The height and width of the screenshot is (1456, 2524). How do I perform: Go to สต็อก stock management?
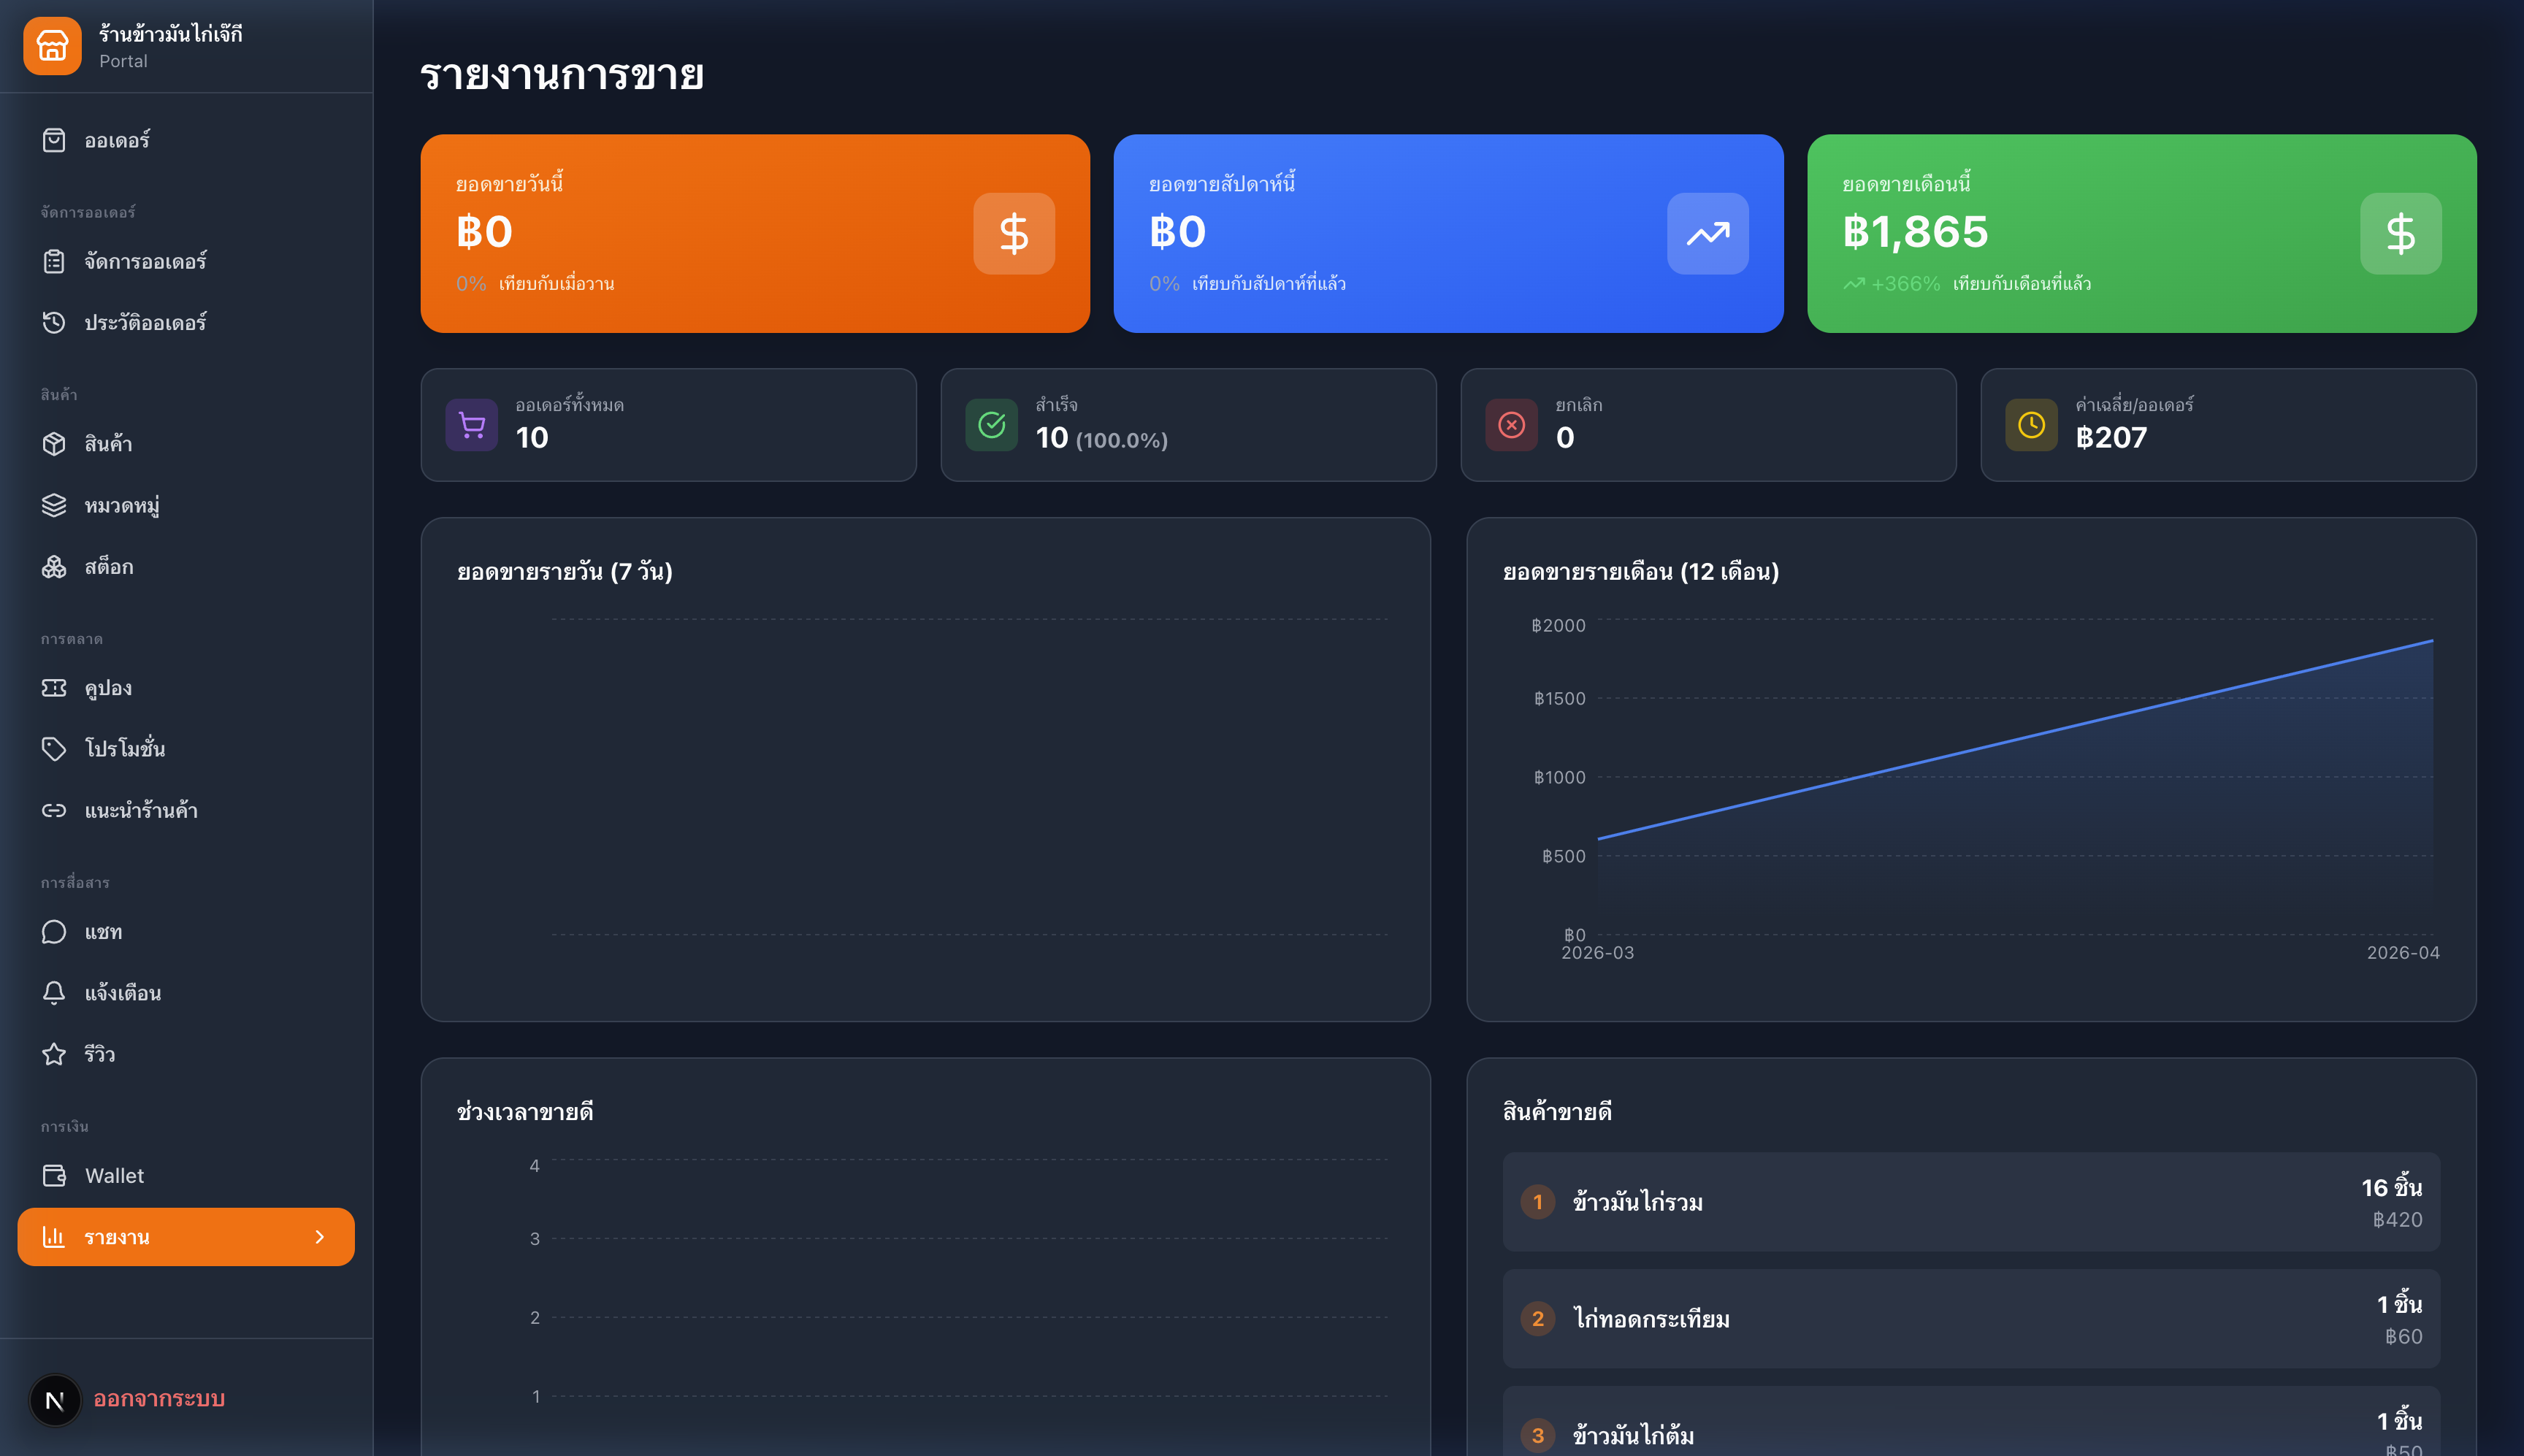[x=108, y=567]
